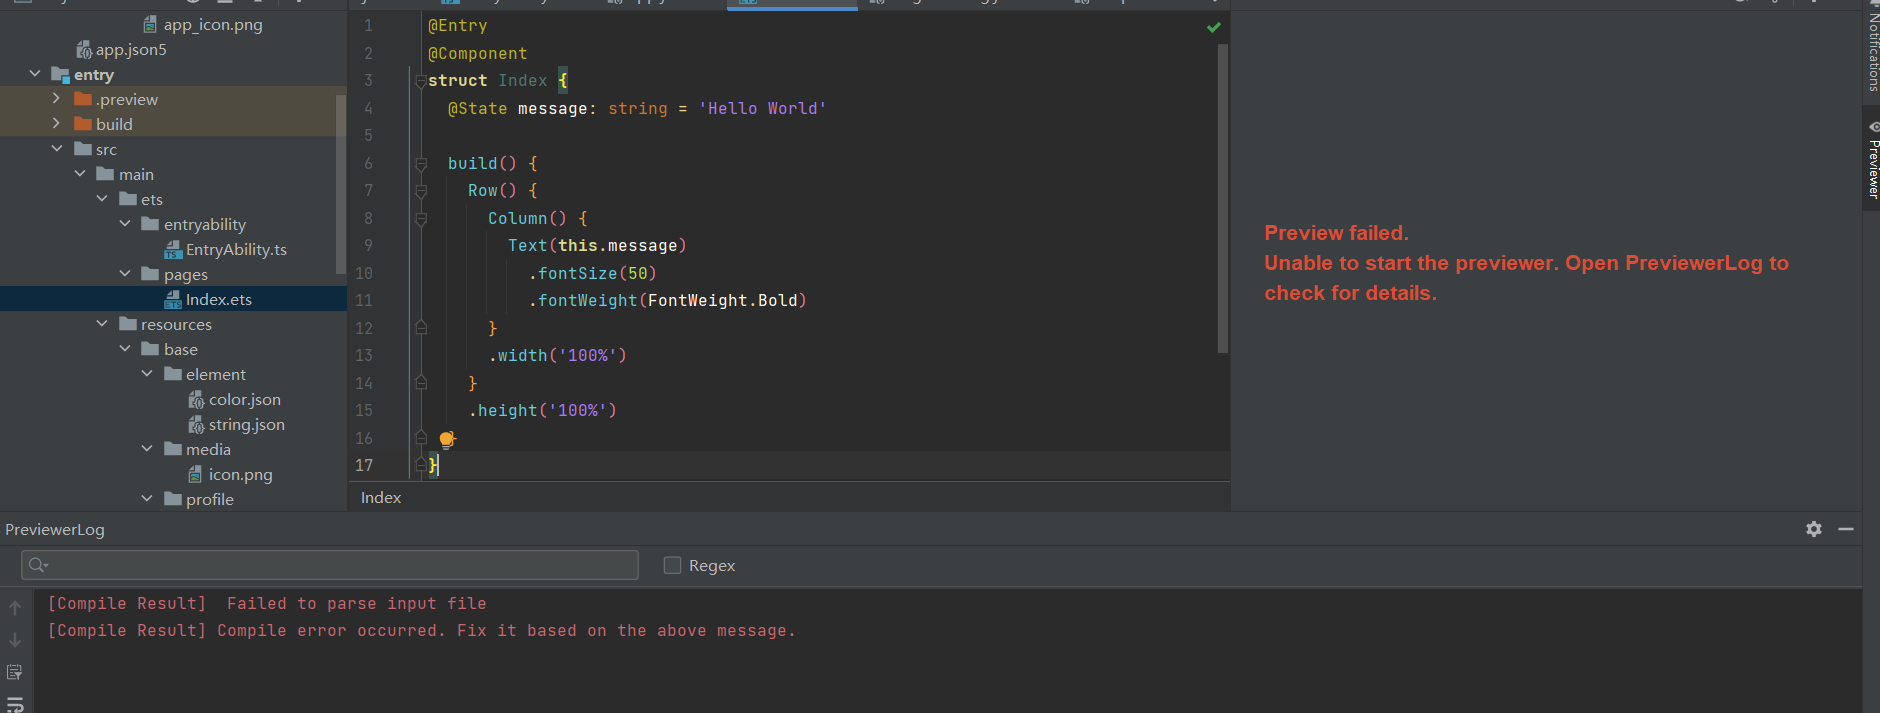This screenshot has width=1880, height=713.
Task: Jump down with the log's down arrow
Action: (x=15, y=639)
